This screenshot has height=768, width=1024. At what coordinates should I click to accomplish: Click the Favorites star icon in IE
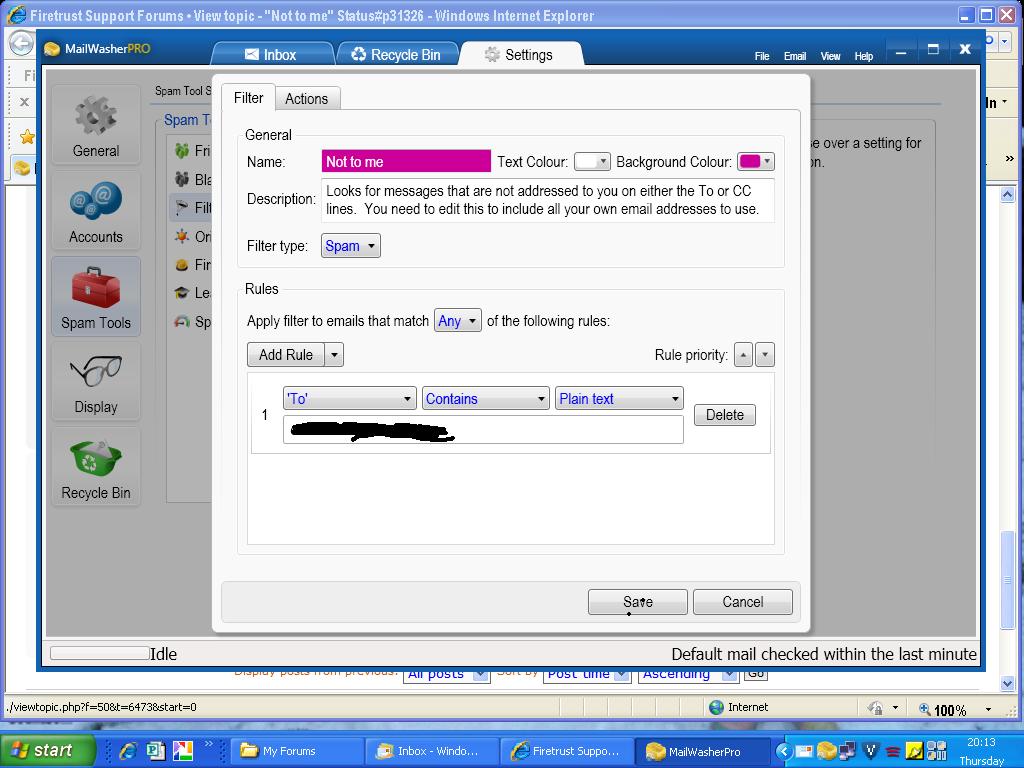tap(27, 137)
